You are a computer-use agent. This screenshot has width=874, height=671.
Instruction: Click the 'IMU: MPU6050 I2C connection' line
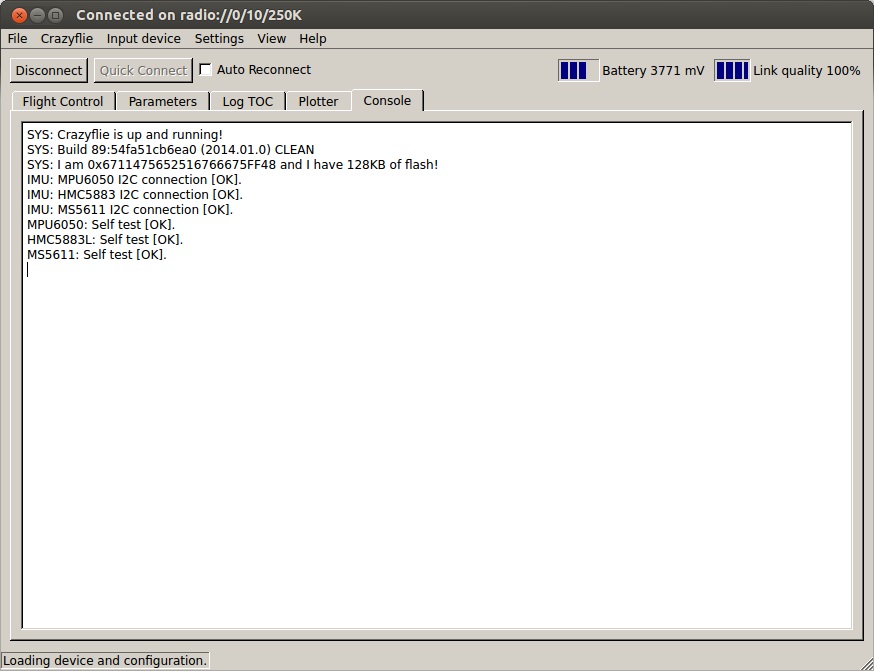point(134,180)
